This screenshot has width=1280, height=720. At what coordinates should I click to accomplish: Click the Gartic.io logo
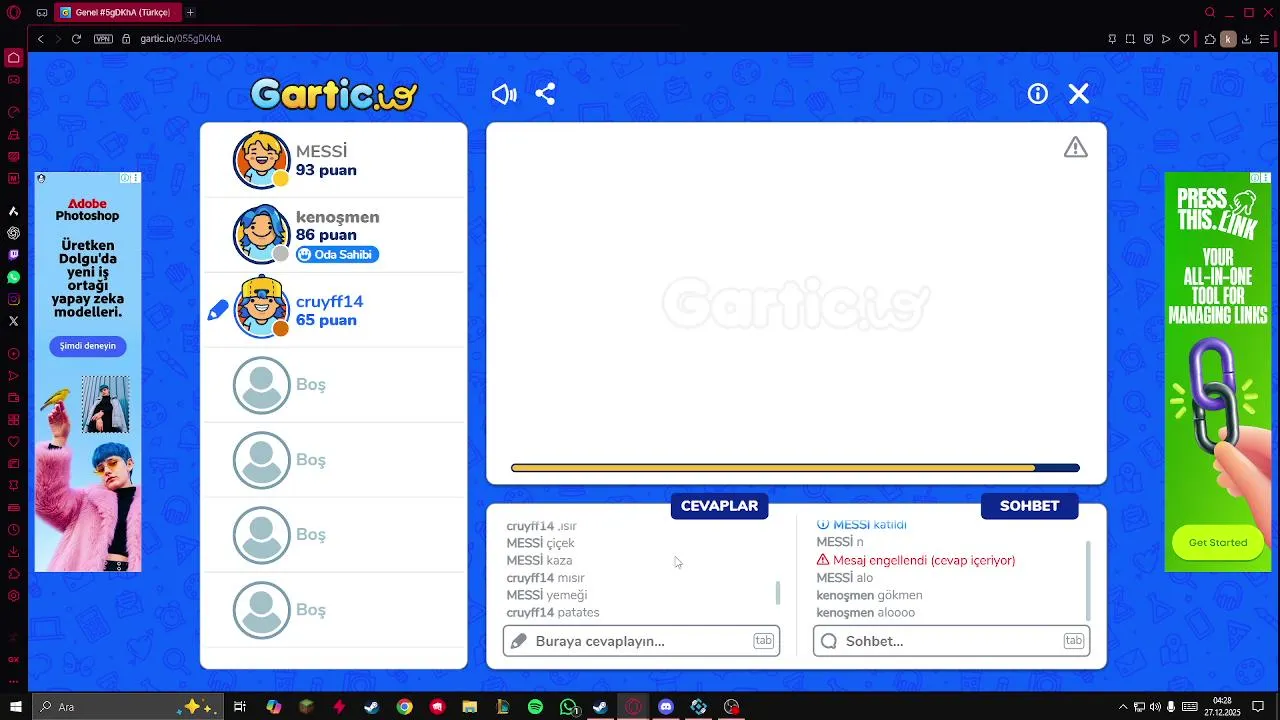[x=334, y=94]
